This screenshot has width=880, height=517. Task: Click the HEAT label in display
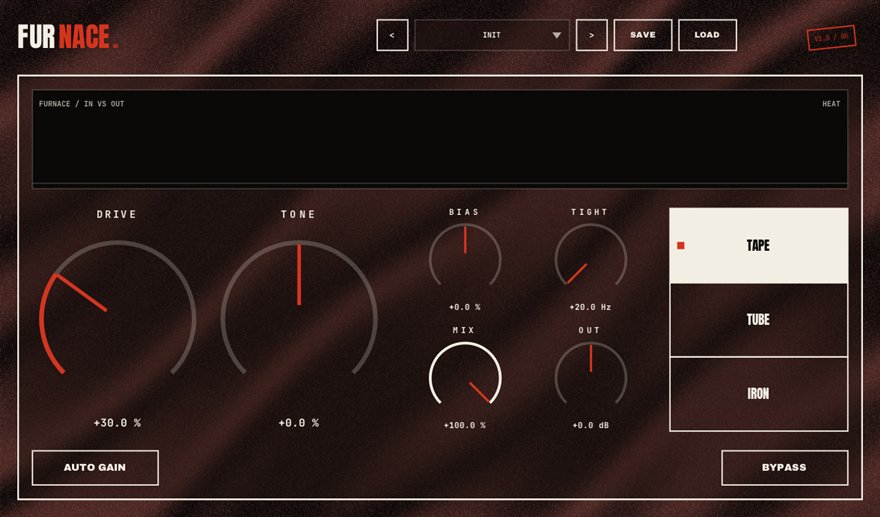click(x=831, y=104)
